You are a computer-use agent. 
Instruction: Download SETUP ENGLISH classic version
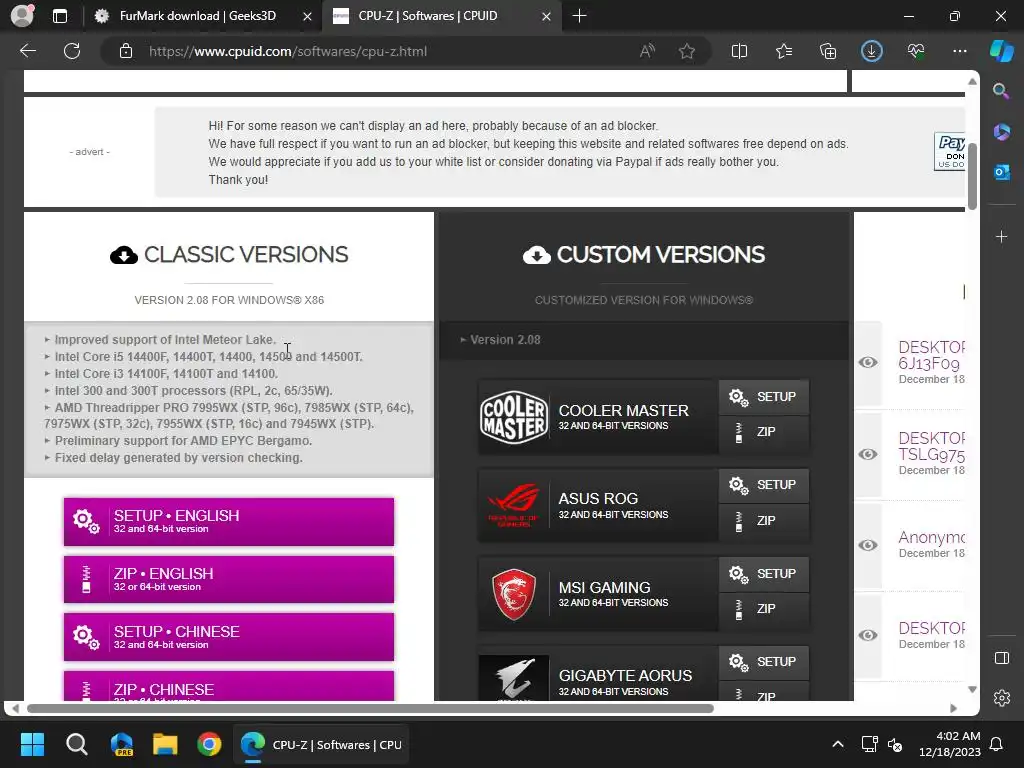pos(229,521)
